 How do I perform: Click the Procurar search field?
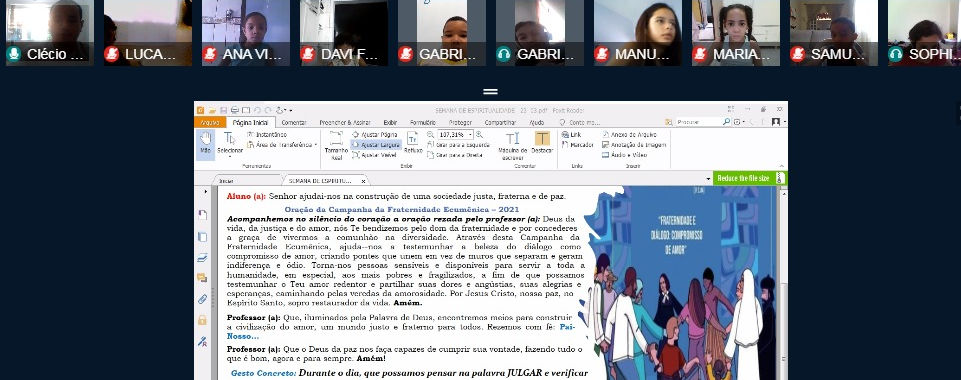(x=699, y=122)
